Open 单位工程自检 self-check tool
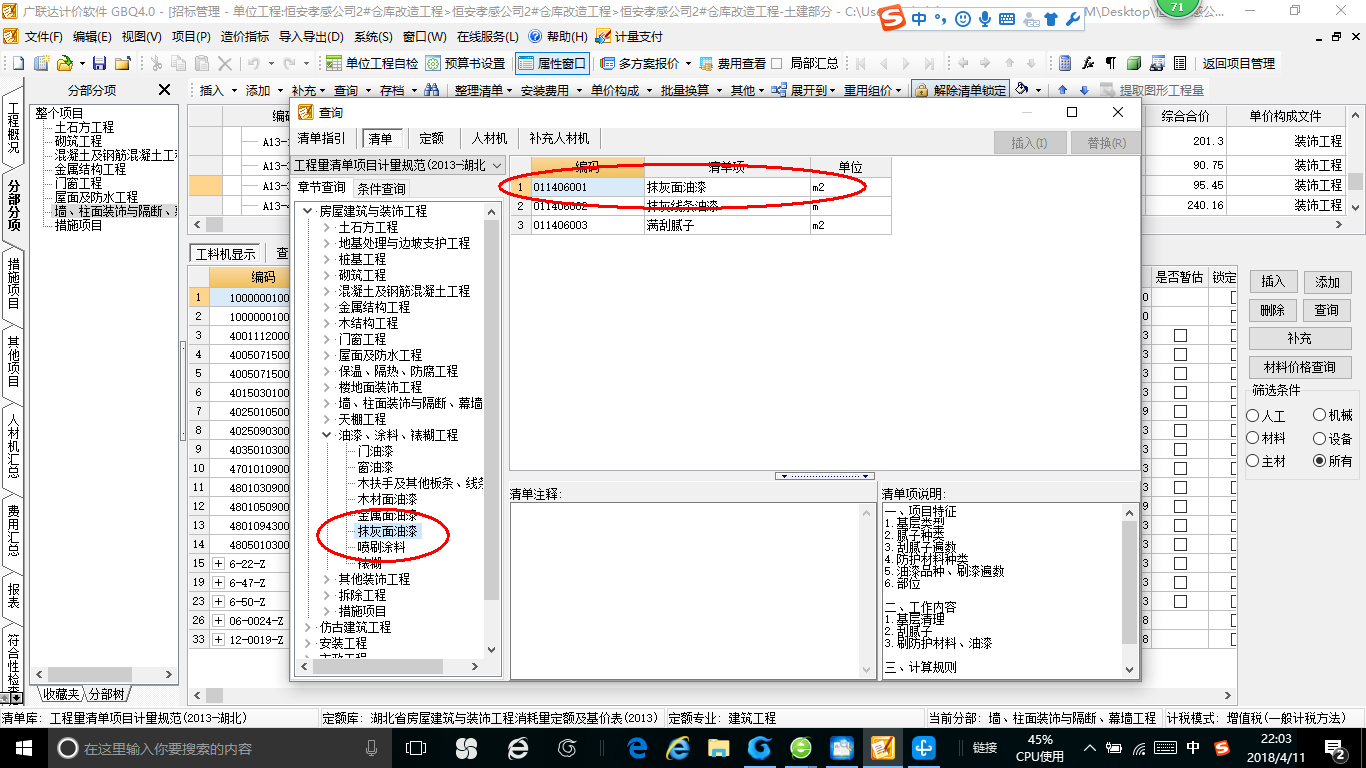 [372, 63]
